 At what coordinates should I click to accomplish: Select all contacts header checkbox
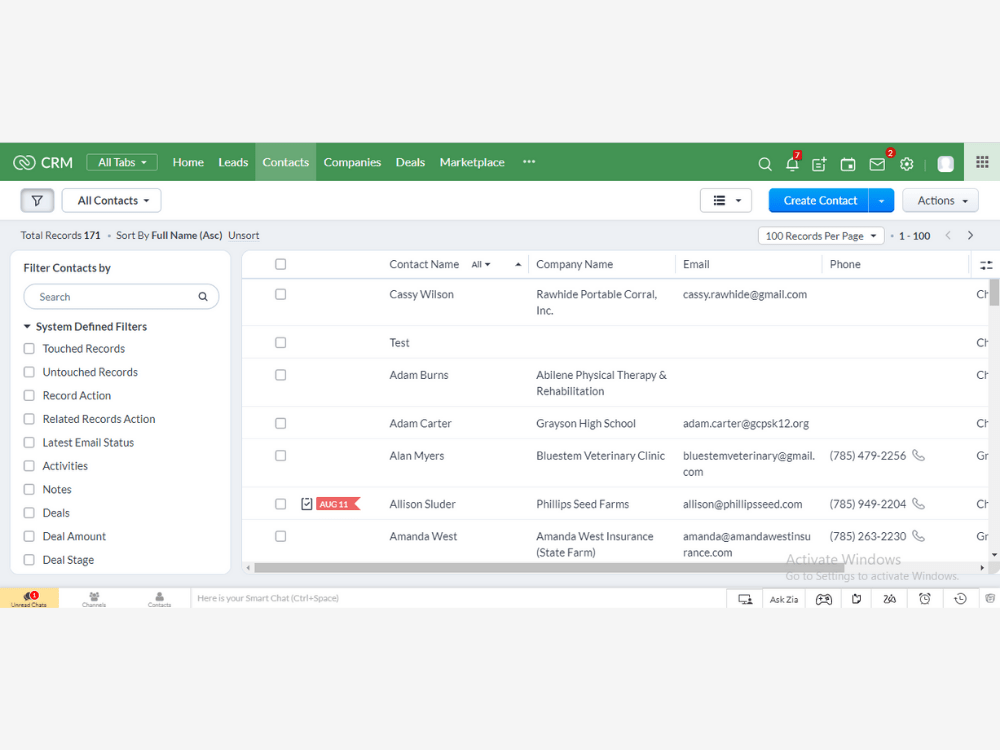point(281,264)
